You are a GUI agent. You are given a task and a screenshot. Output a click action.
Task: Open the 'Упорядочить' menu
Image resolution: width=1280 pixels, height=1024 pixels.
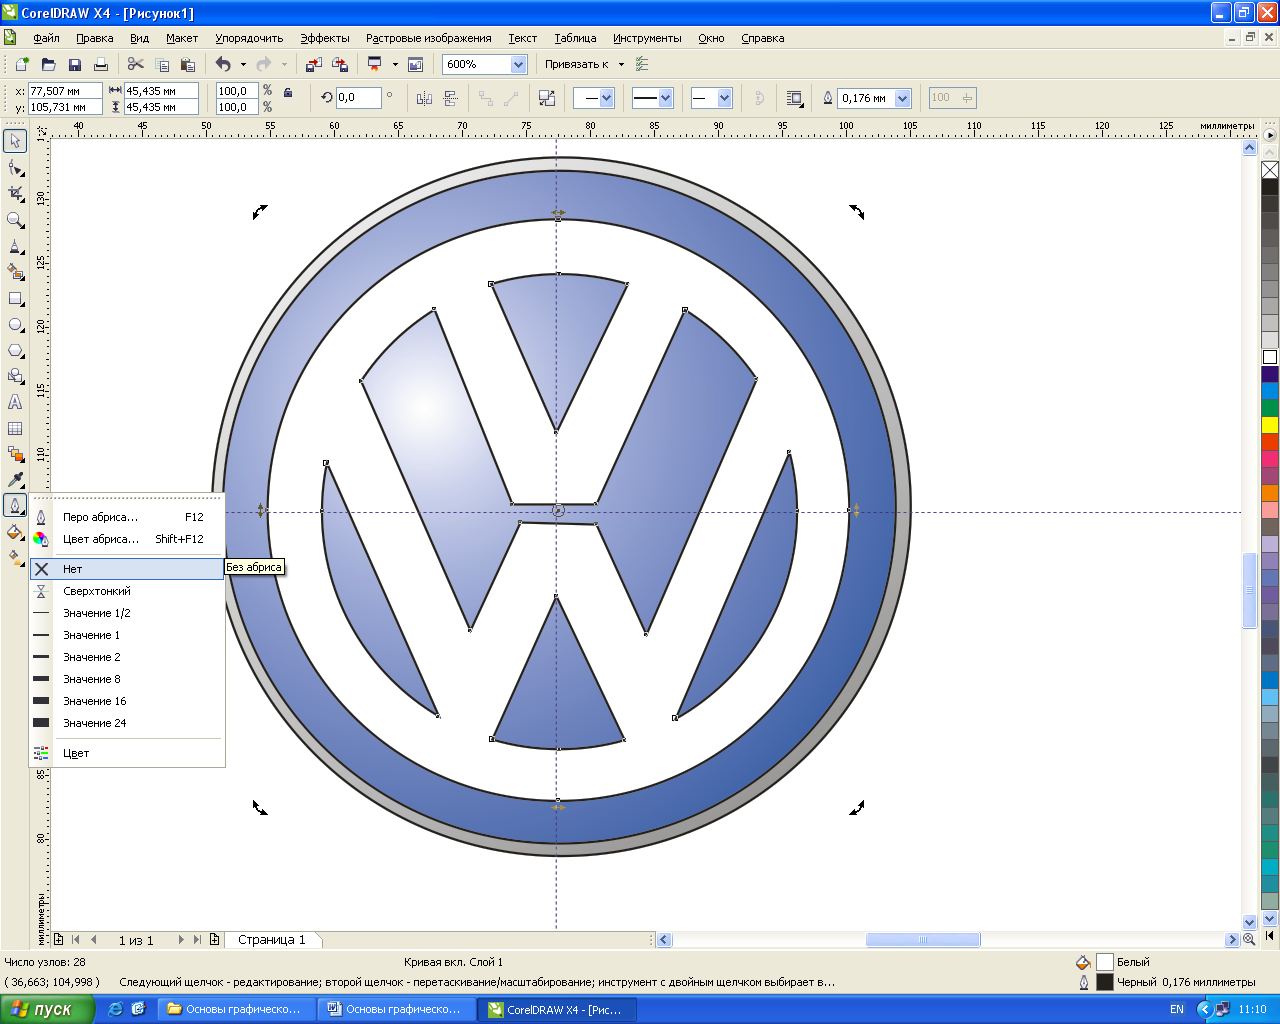tap(249, 38)
